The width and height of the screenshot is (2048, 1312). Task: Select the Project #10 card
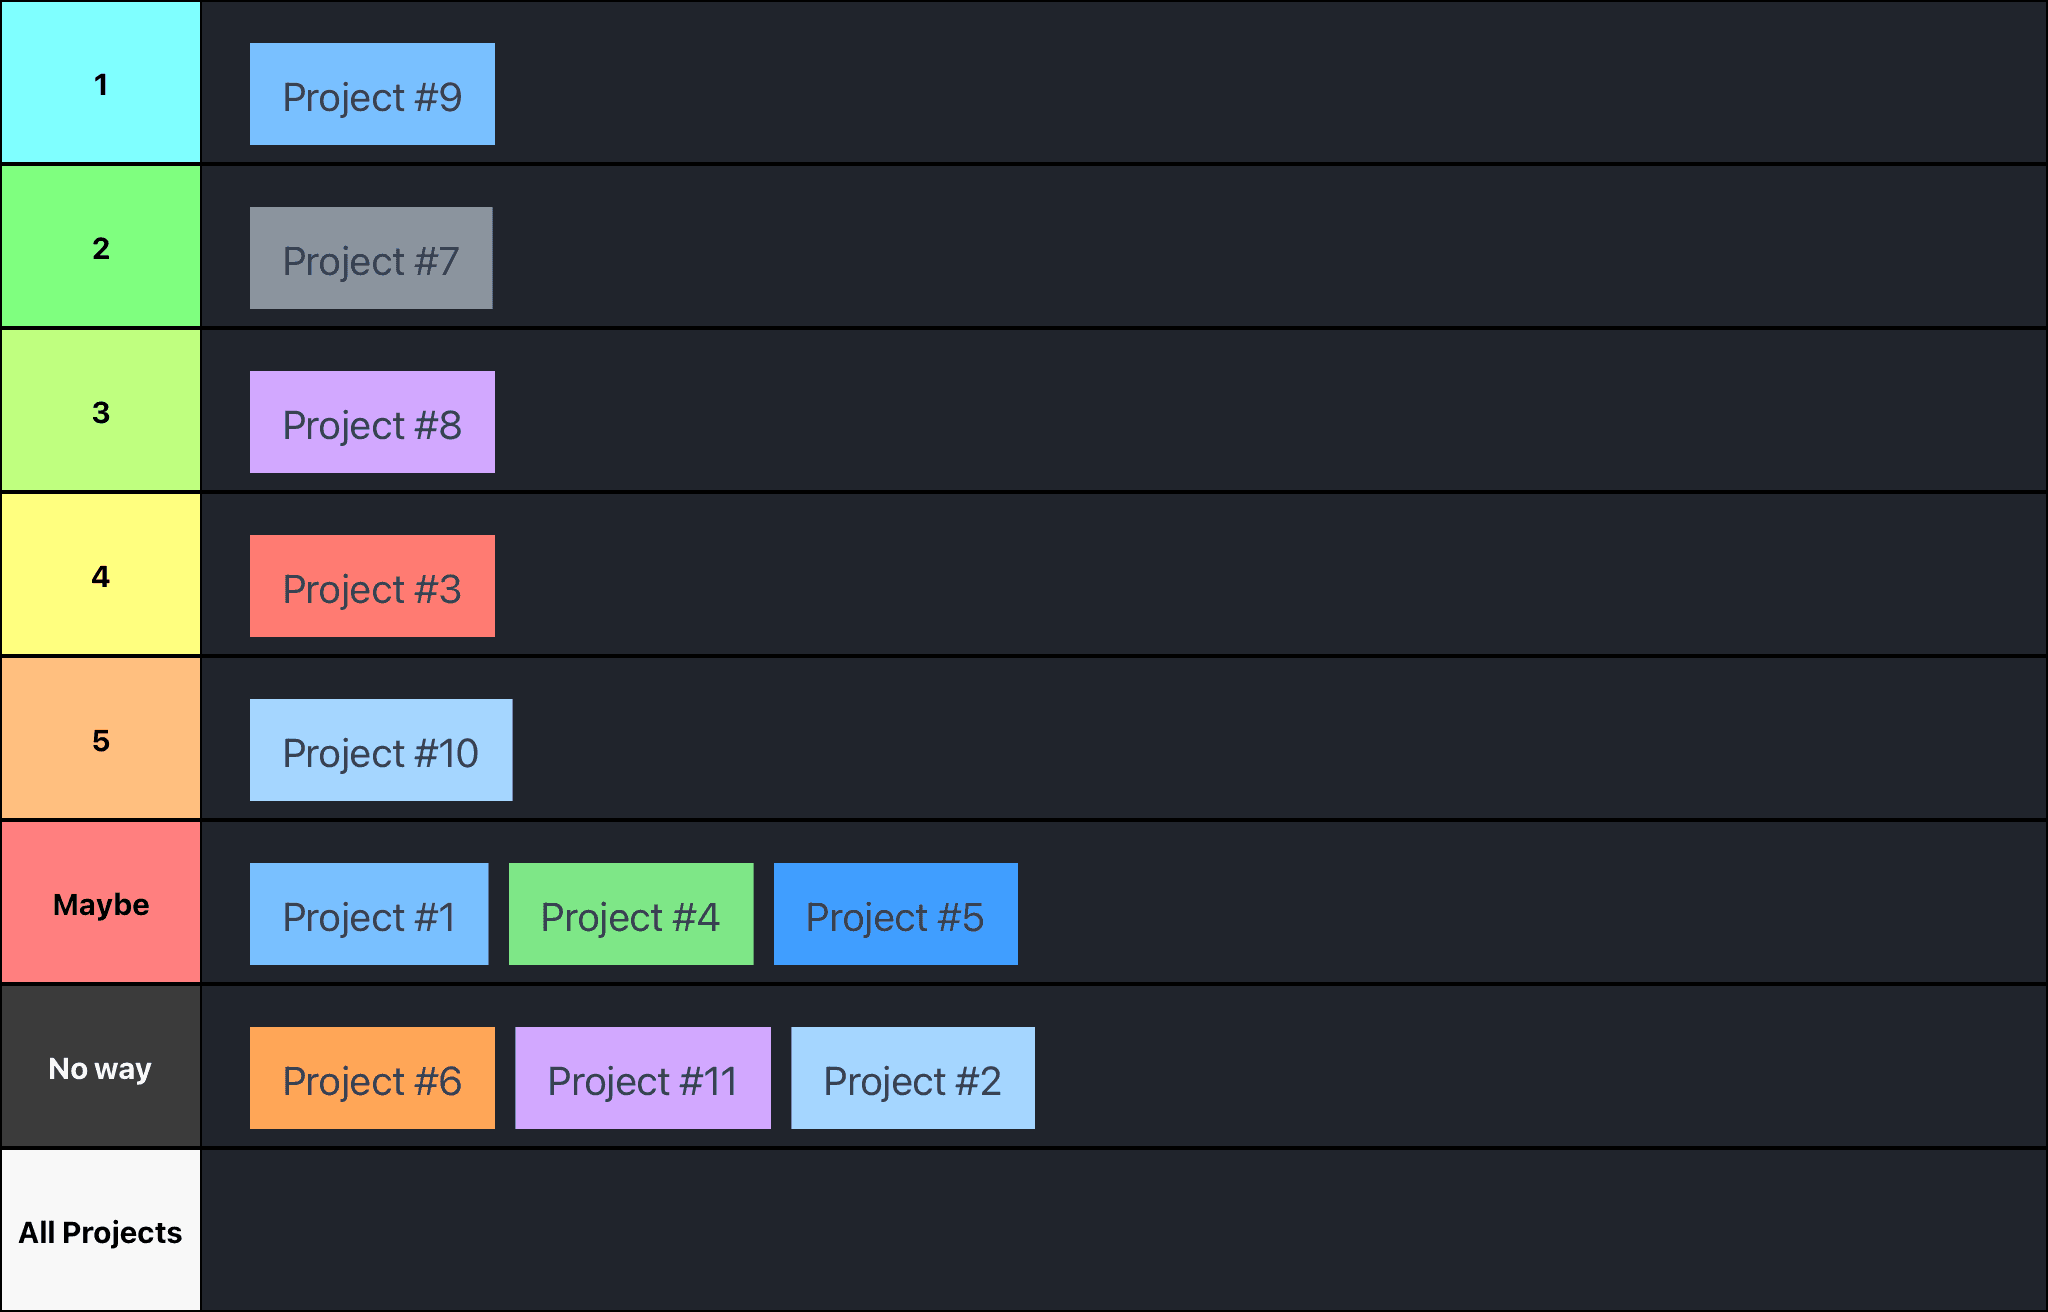pyautogui.click(x=381, y=750)
